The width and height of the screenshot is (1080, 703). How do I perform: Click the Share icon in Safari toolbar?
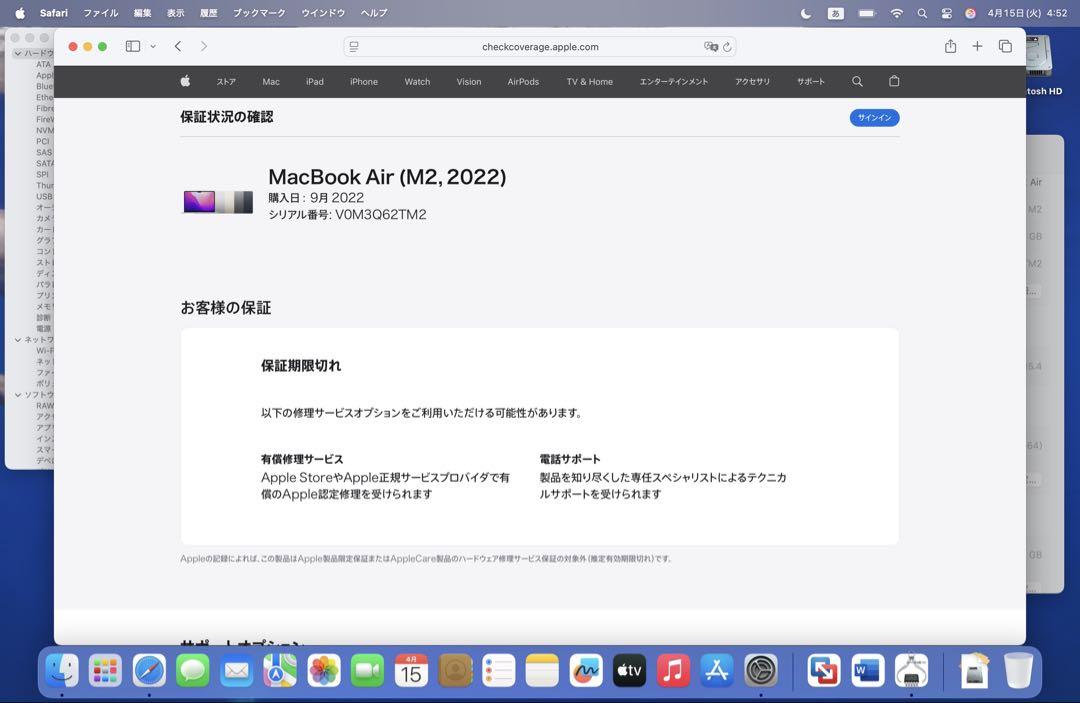click(x=951, y=46)
